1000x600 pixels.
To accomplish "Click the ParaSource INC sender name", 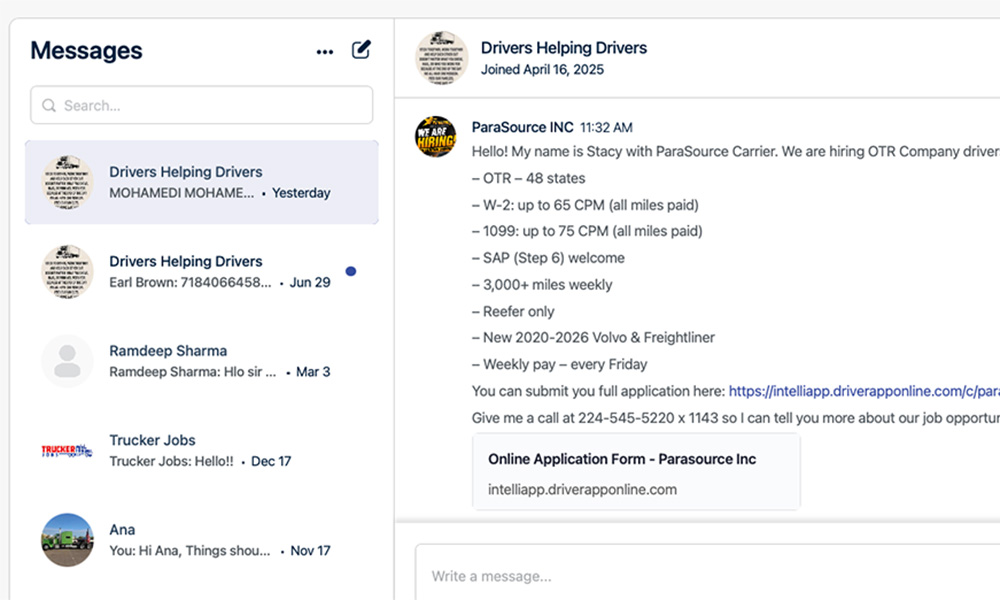I will 522,127.
